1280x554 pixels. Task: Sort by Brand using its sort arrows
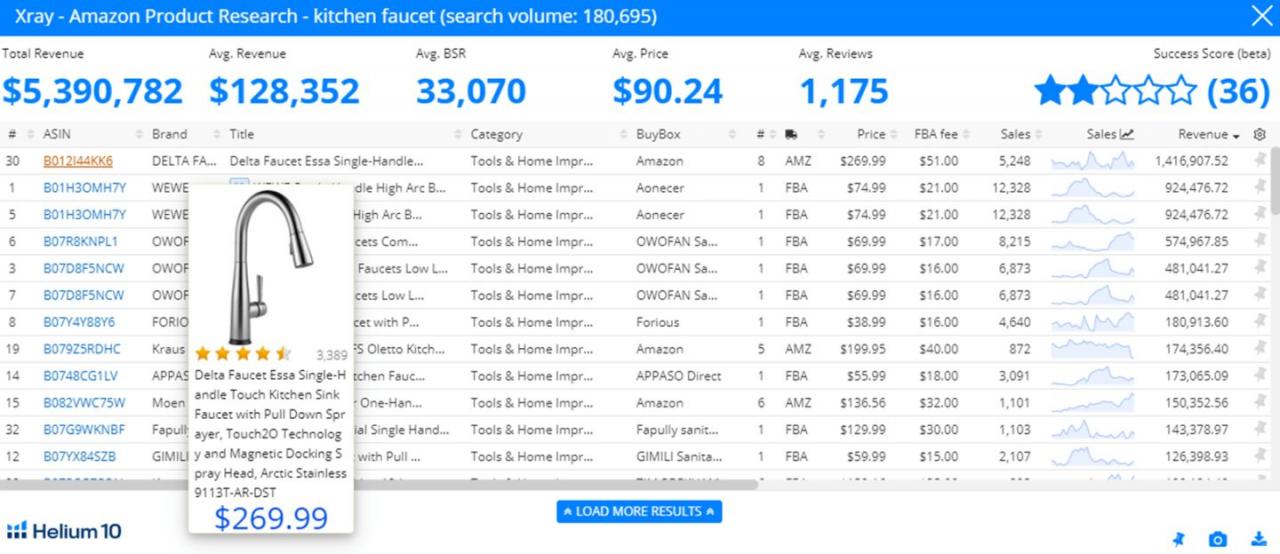[x=217, y=134]
